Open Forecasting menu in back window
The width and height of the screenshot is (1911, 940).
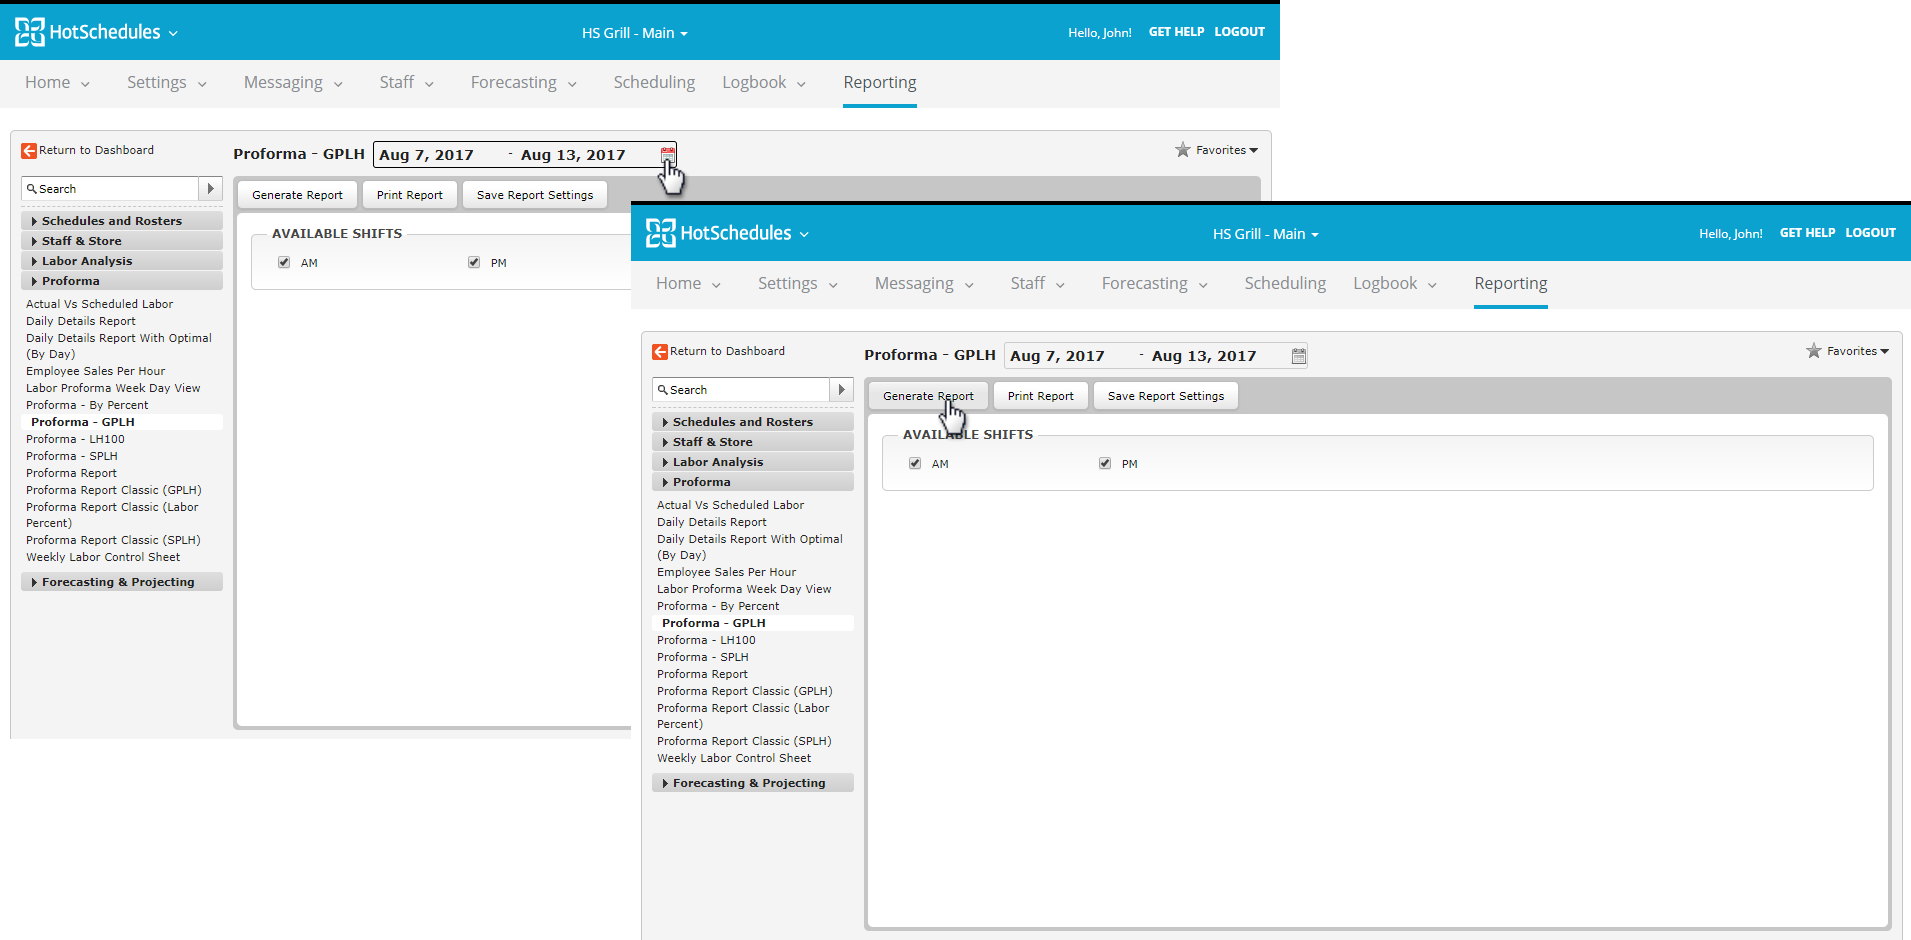pyautogui.click(x=524, y=83)
